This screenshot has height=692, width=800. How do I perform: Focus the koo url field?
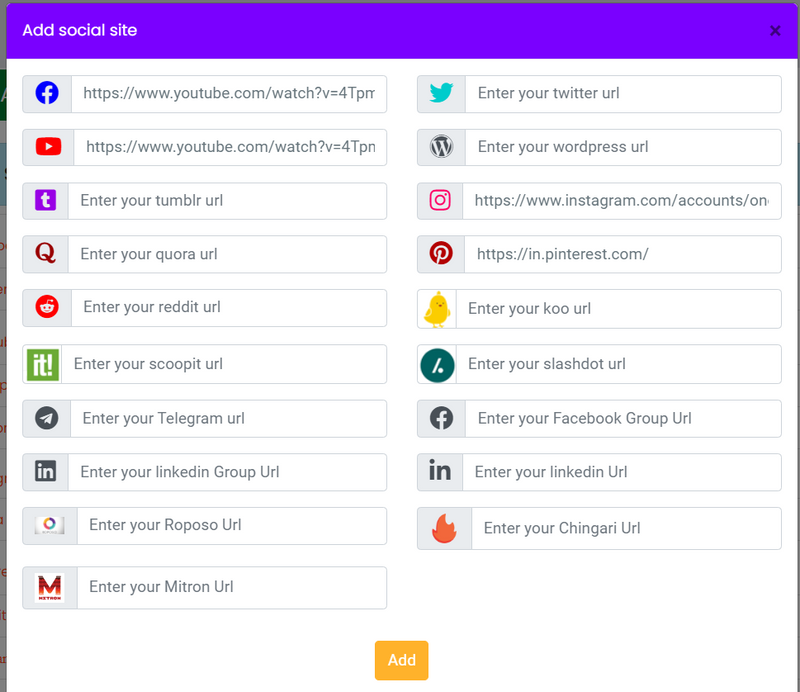click(619, 309)
